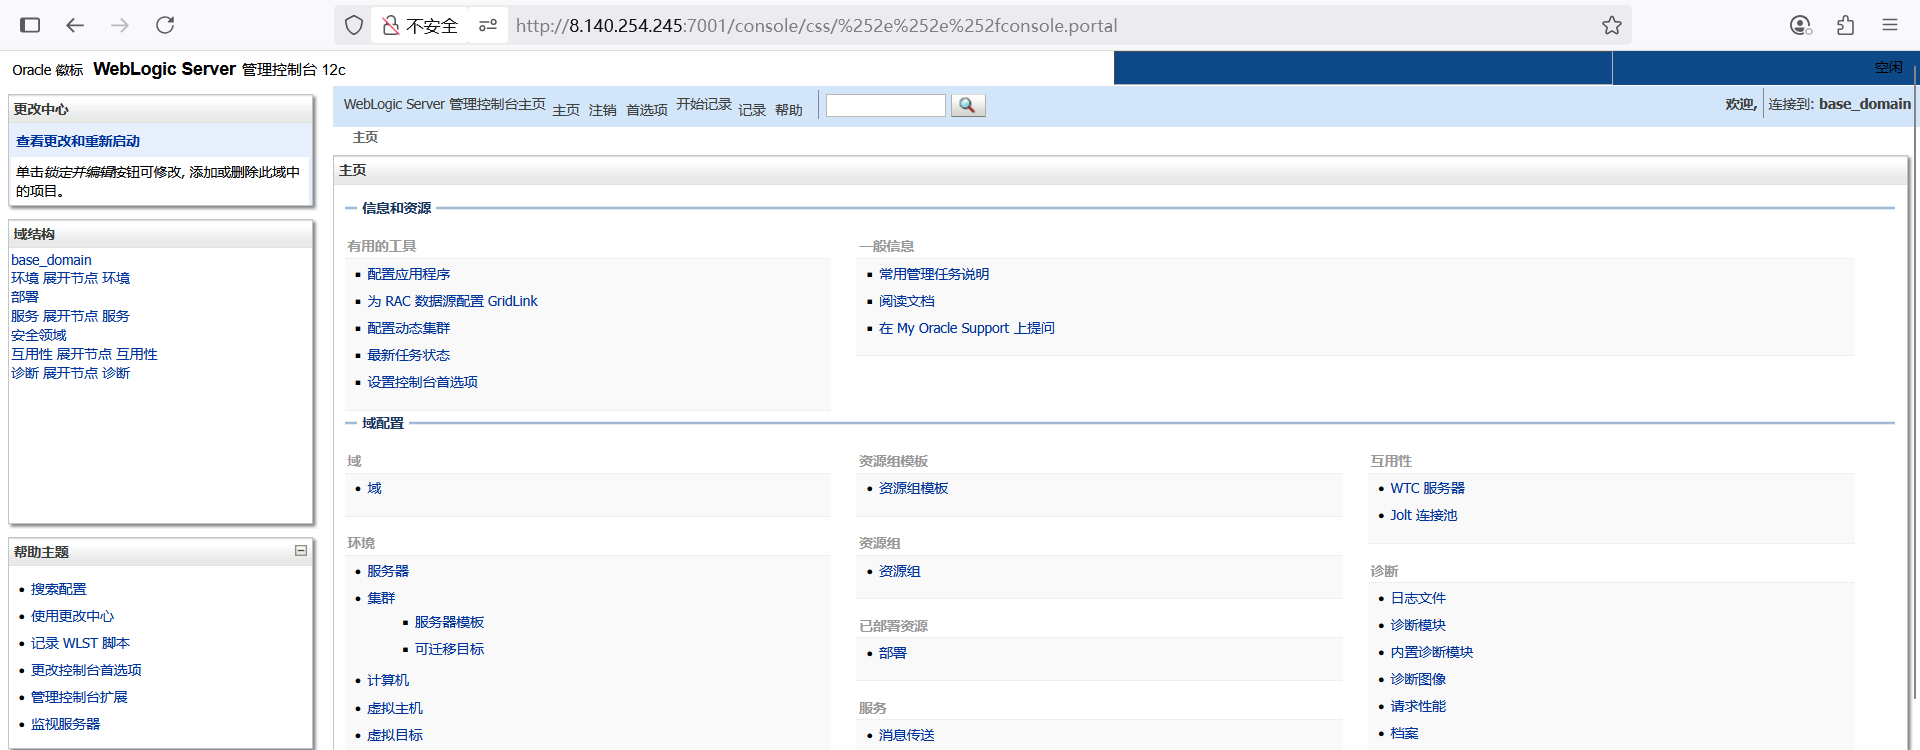
Task: Expand the 诊断 tree node
Action: tap(70, 373)
